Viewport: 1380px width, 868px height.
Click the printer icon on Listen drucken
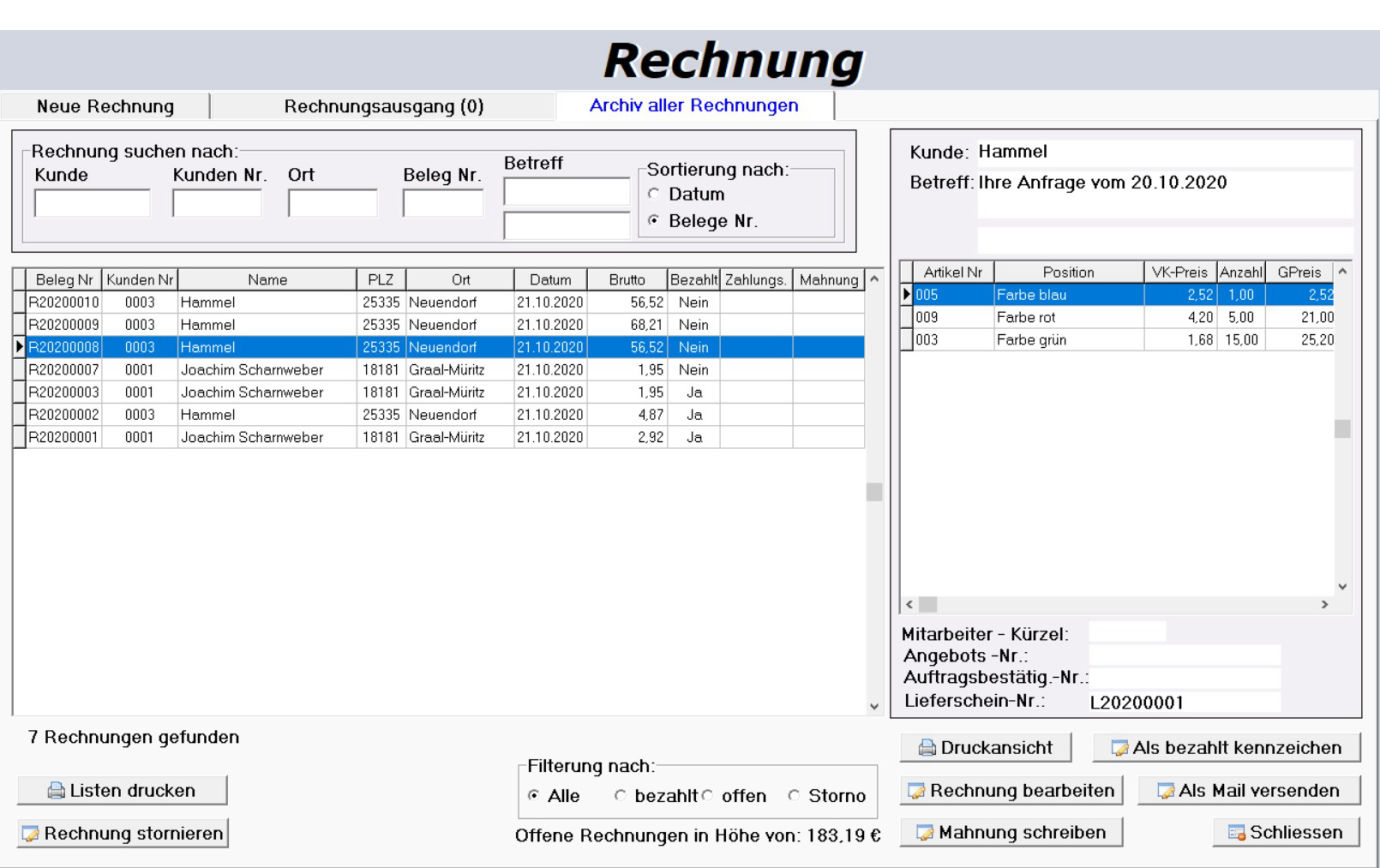(56, 790)
